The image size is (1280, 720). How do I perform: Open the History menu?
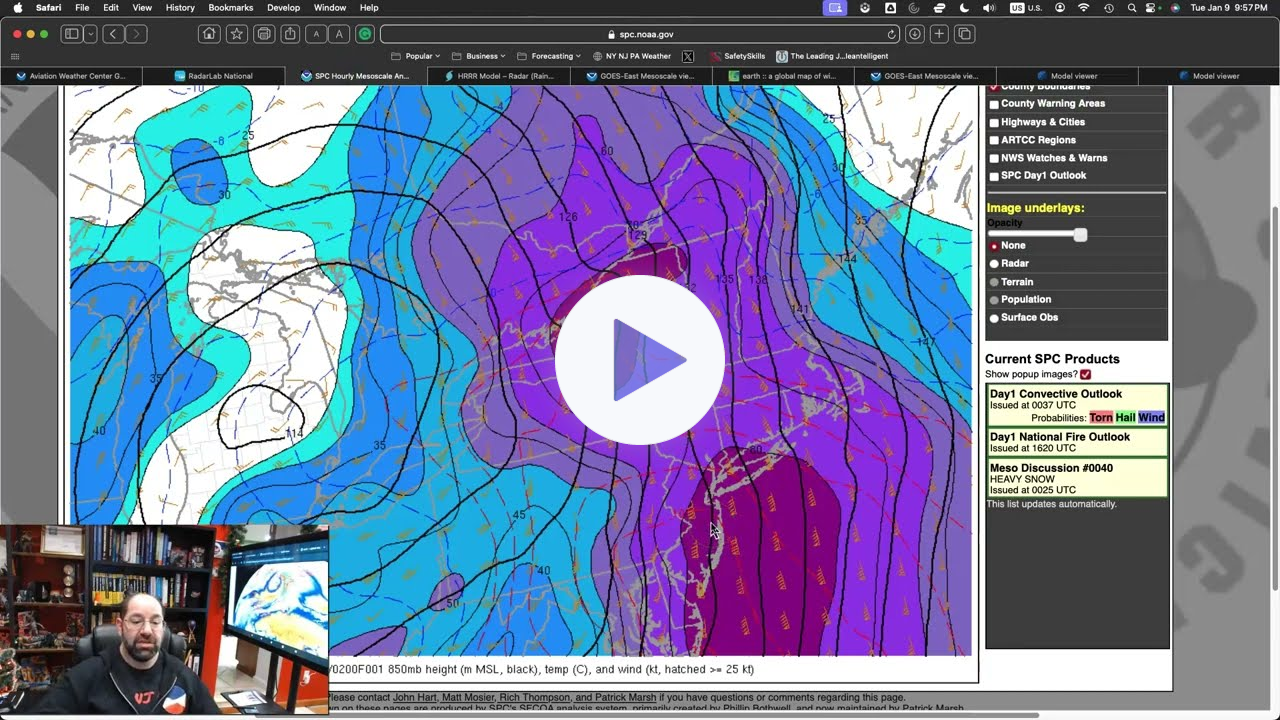pyautogui.click(x=179, y=7)
